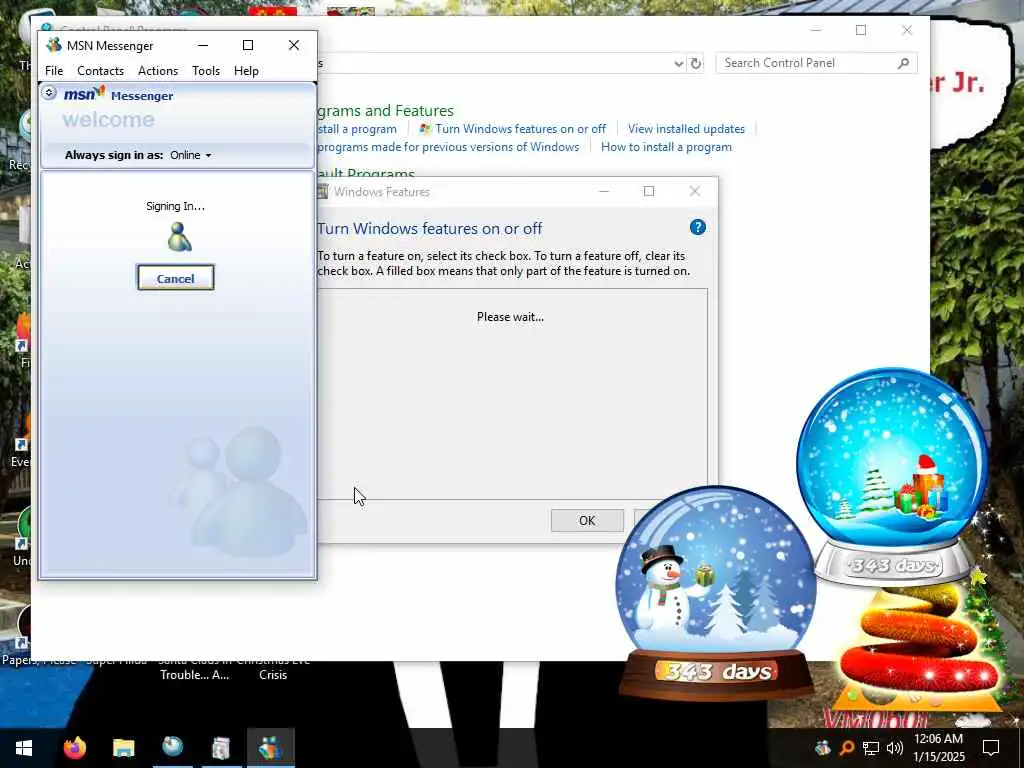
Task: Click the MSN Messenger tray icon
Action: (x=823, y=748)
